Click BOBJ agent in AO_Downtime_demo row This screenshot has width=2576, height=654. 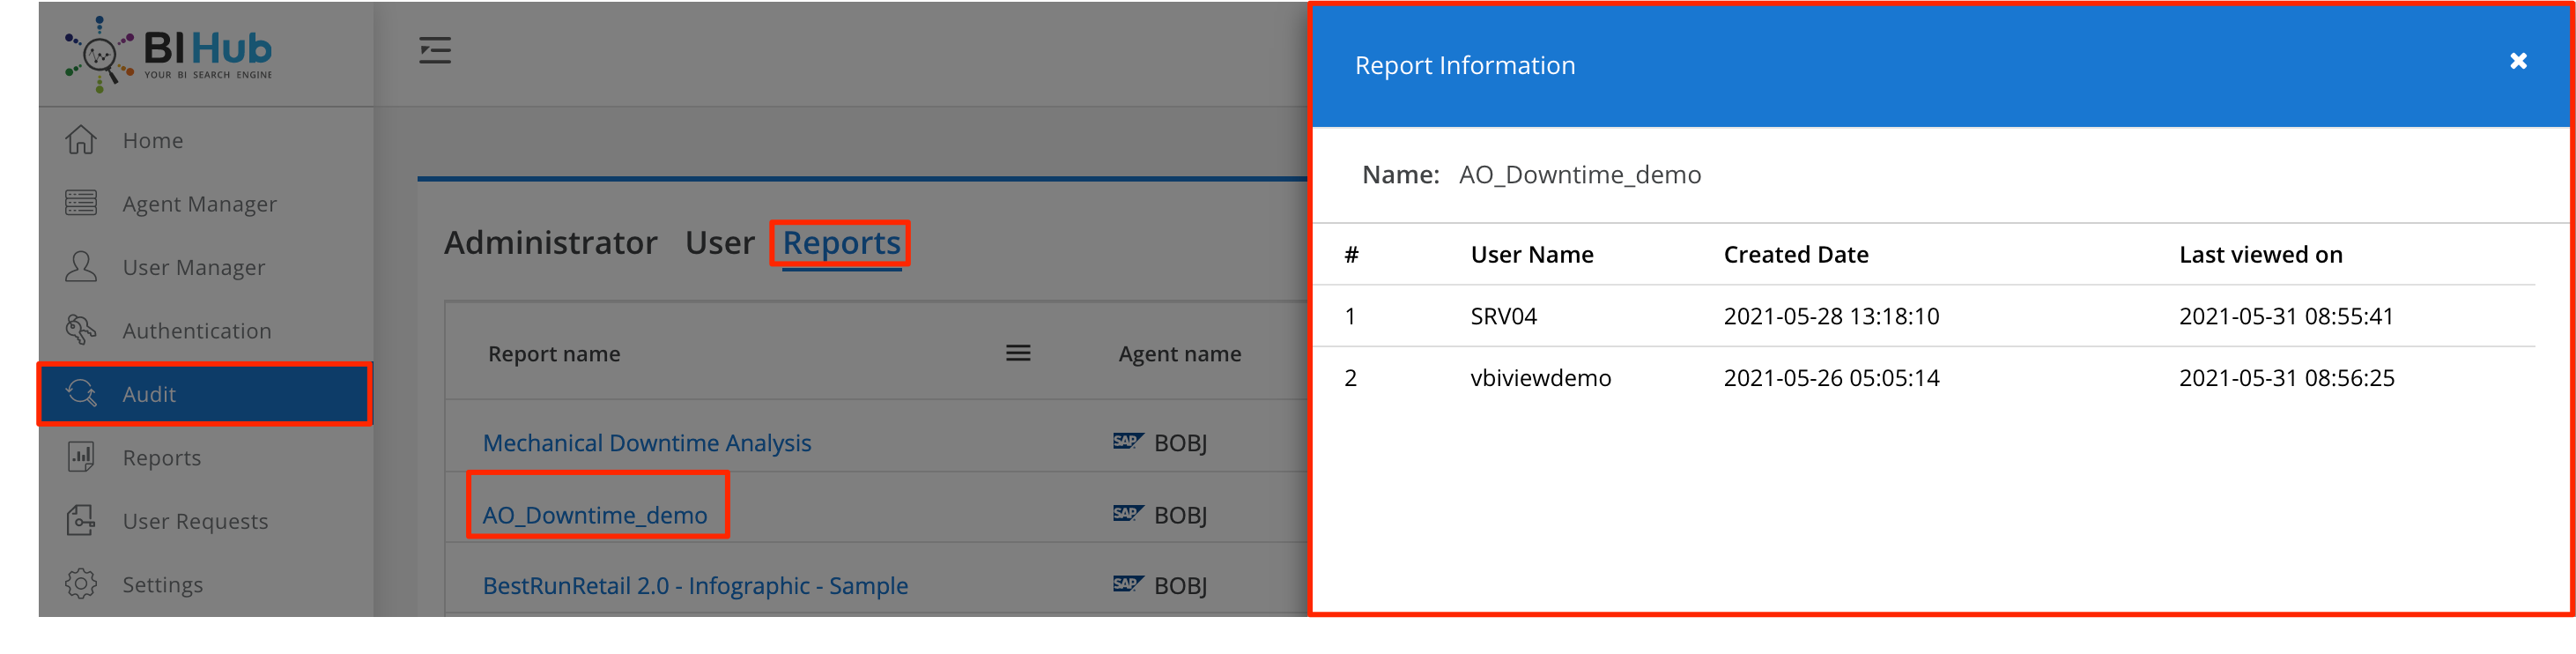point(1181,515)
